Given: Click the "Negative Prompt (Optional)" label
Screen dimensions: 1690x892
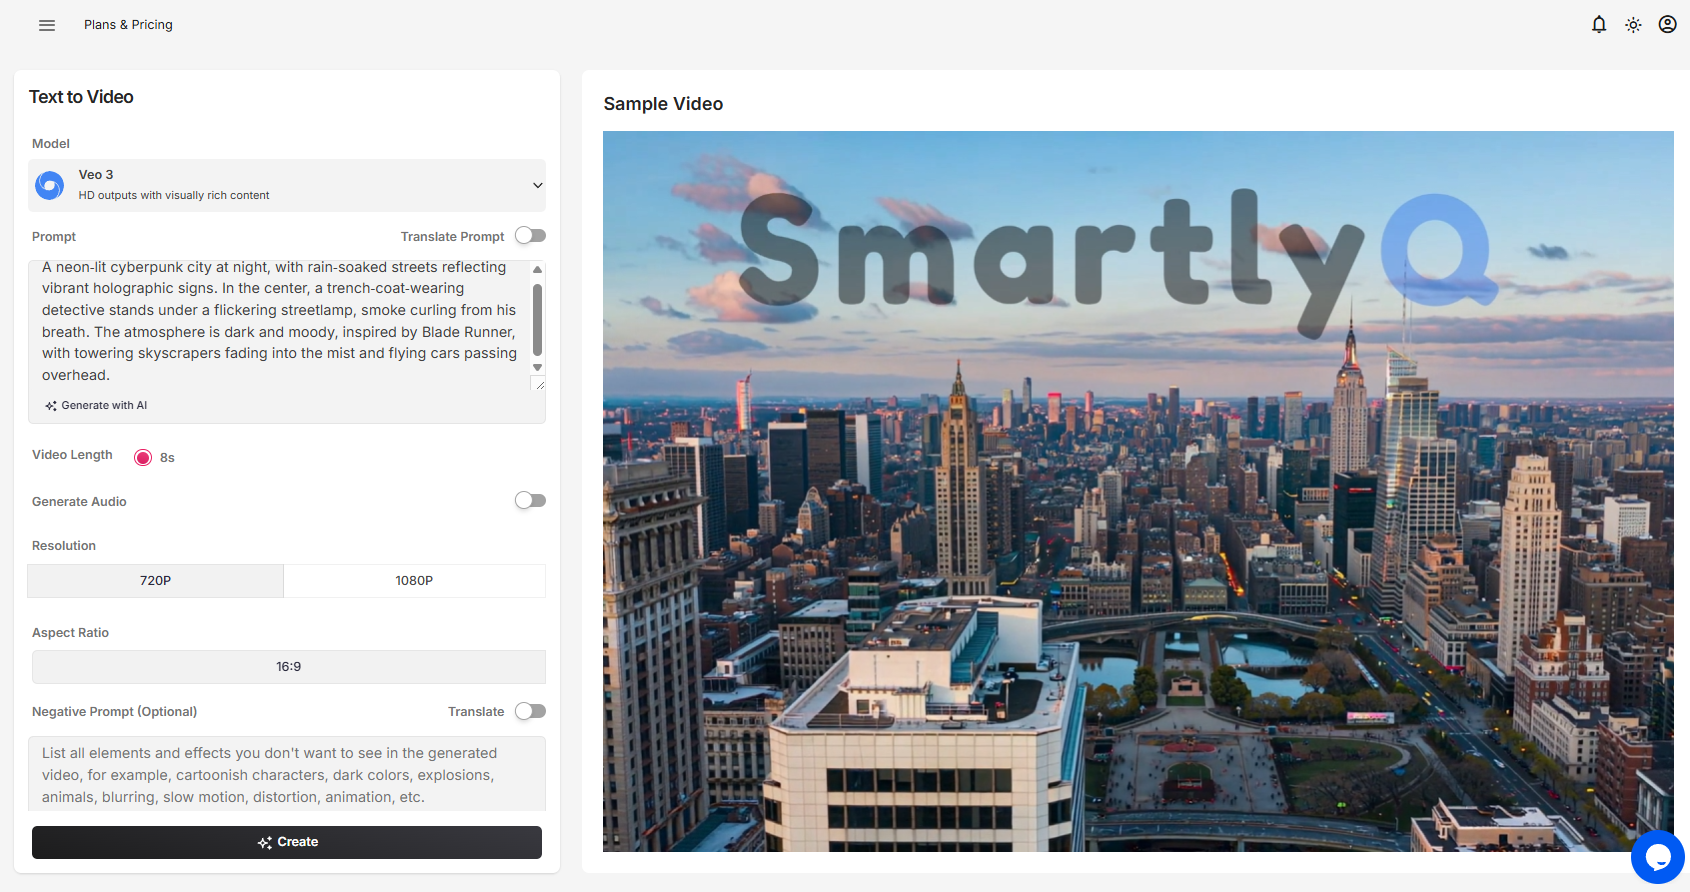Looking at the screenshot, I should (x=114, y=712).
